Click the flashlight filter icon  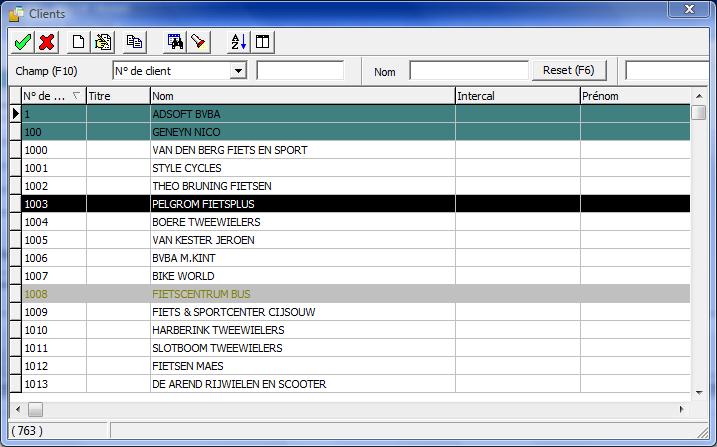click(x=198, y=42)
